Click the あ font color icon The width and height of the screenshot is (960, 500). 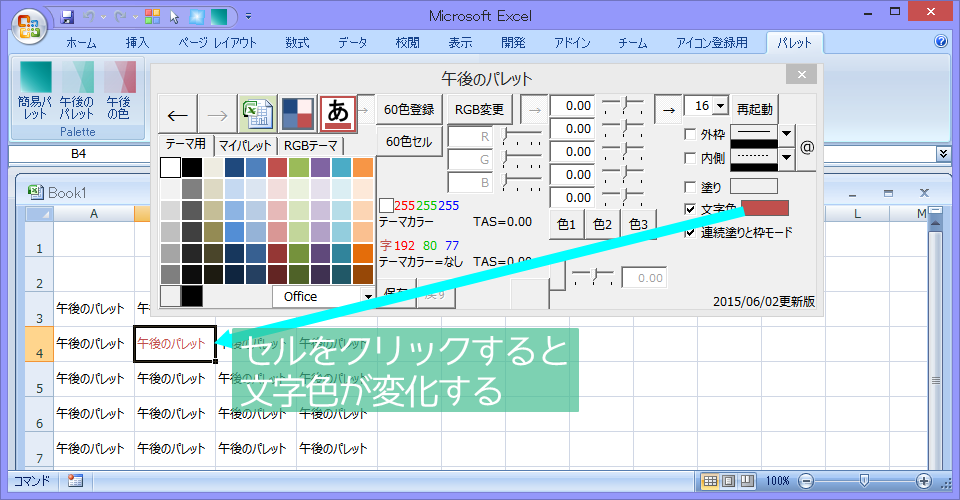click(338, 114)
